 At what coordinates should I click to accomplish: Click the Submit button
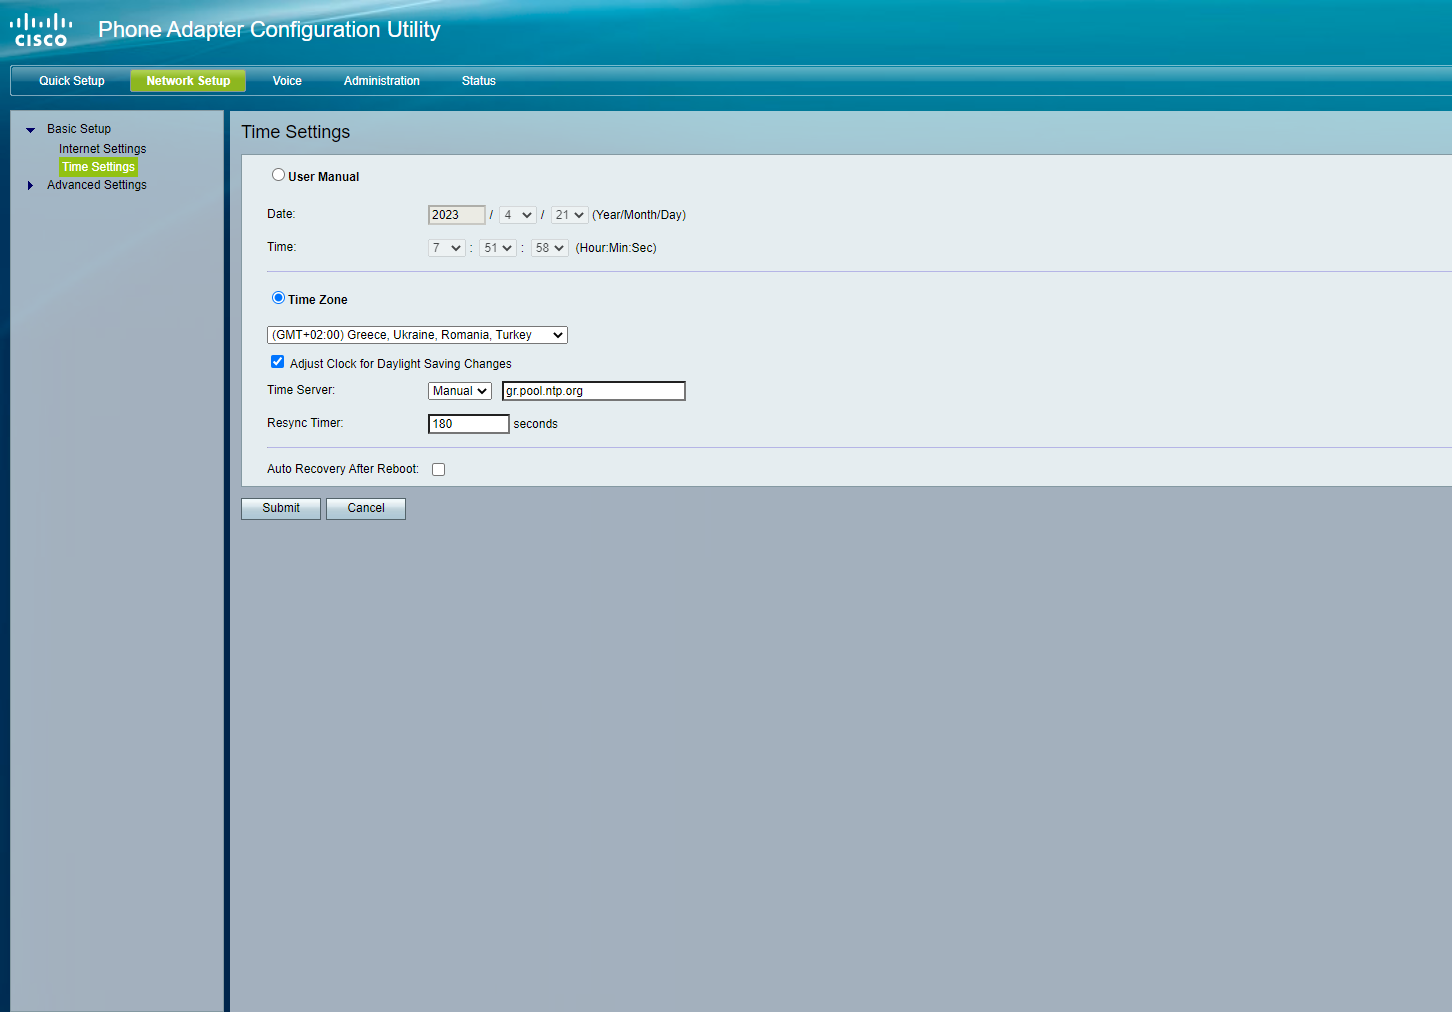pos(281,509)
